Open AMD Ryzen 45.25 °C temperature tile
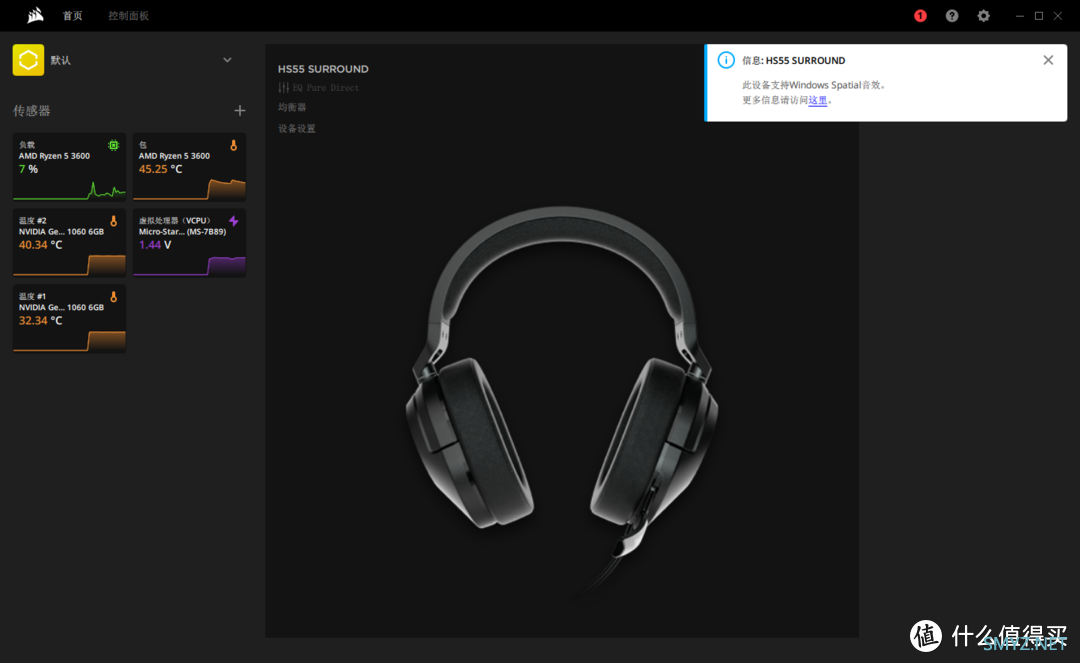 click(x=189, y=167)
